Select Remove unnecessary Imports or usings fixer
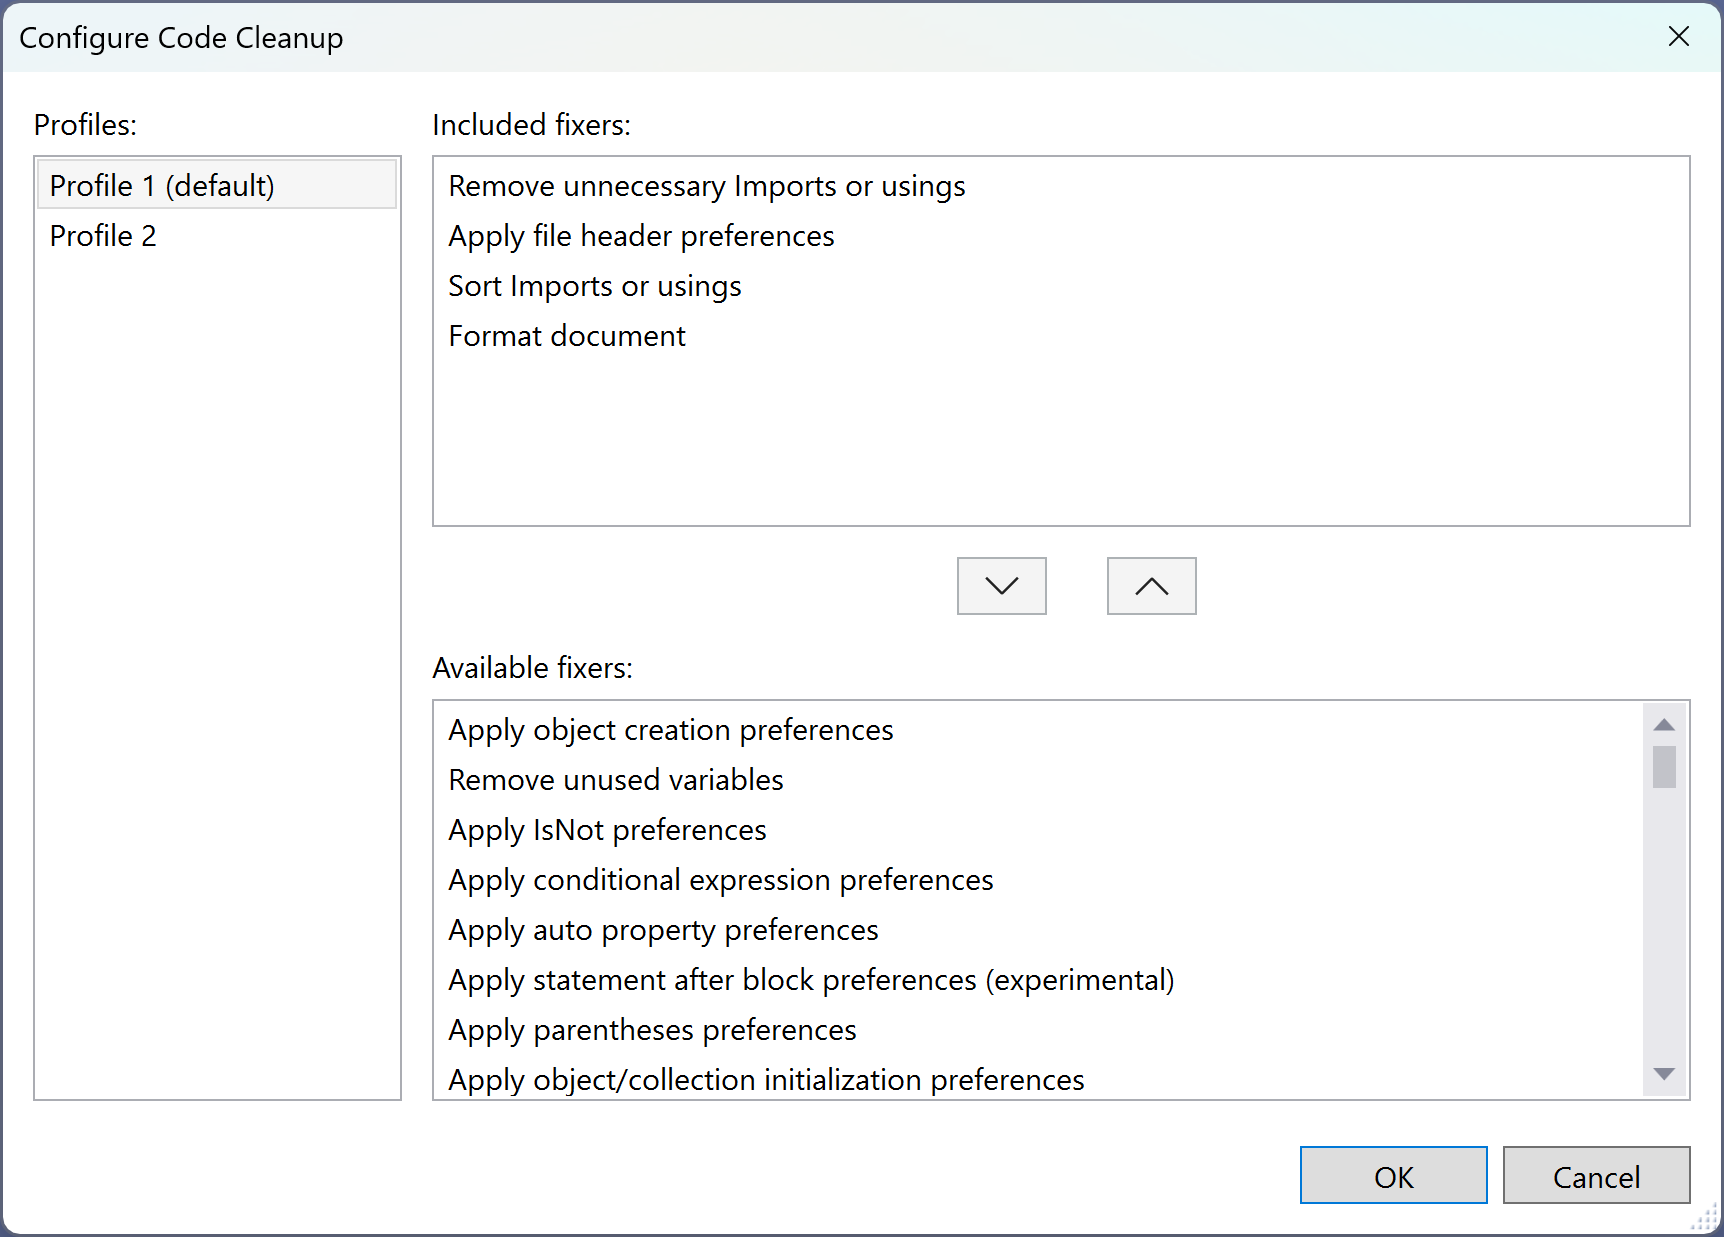This screenshot has height=1237, width=1724. [x=707, y=186]
